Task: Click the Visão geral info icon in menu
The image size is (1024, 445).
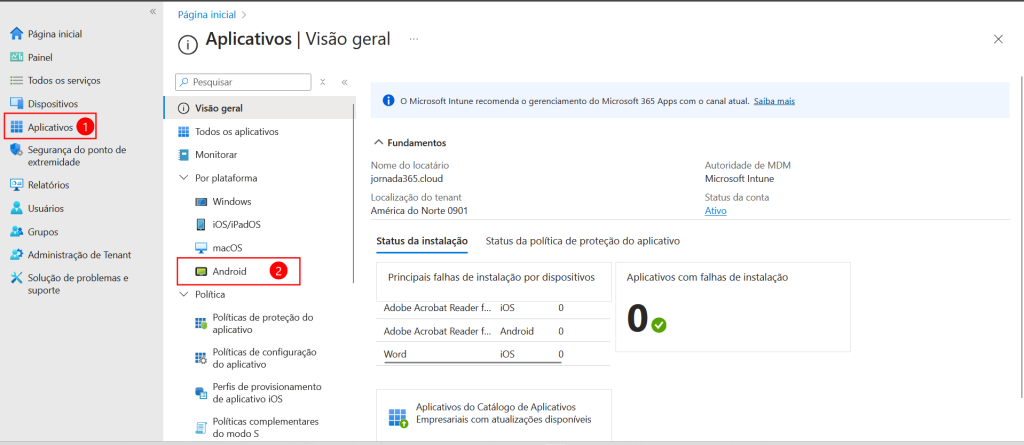Action: coord(184,108)
